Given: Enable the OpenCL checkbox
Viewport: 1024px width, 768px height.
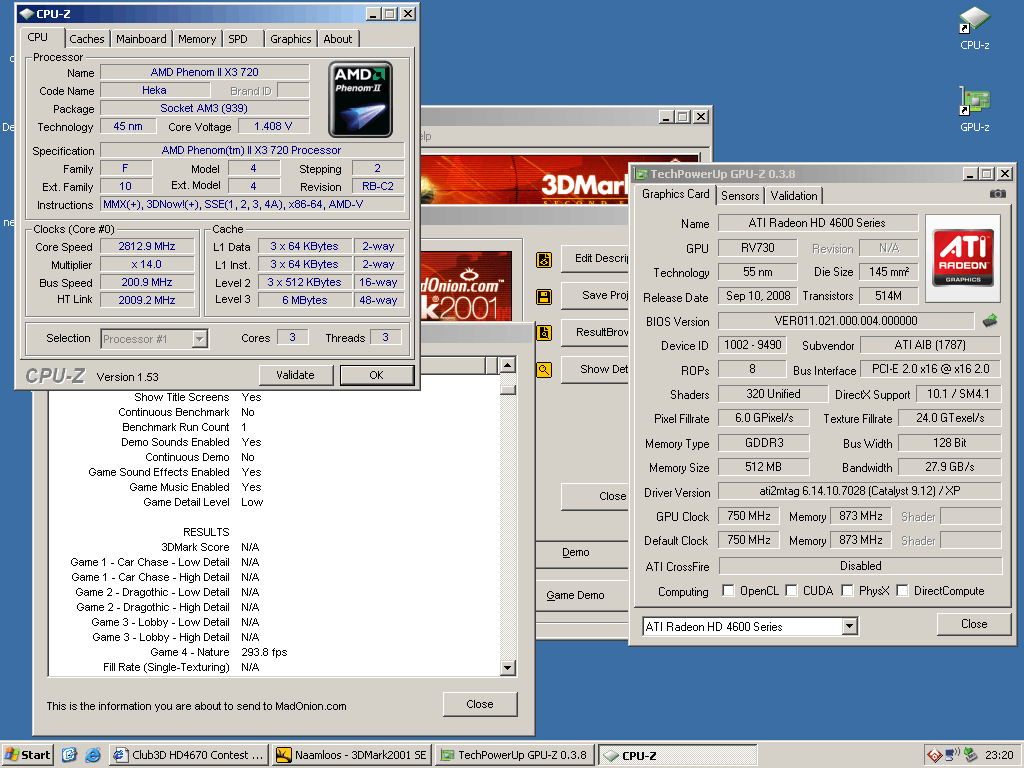Looking at the screenshot, I should [x=728, y=591].
